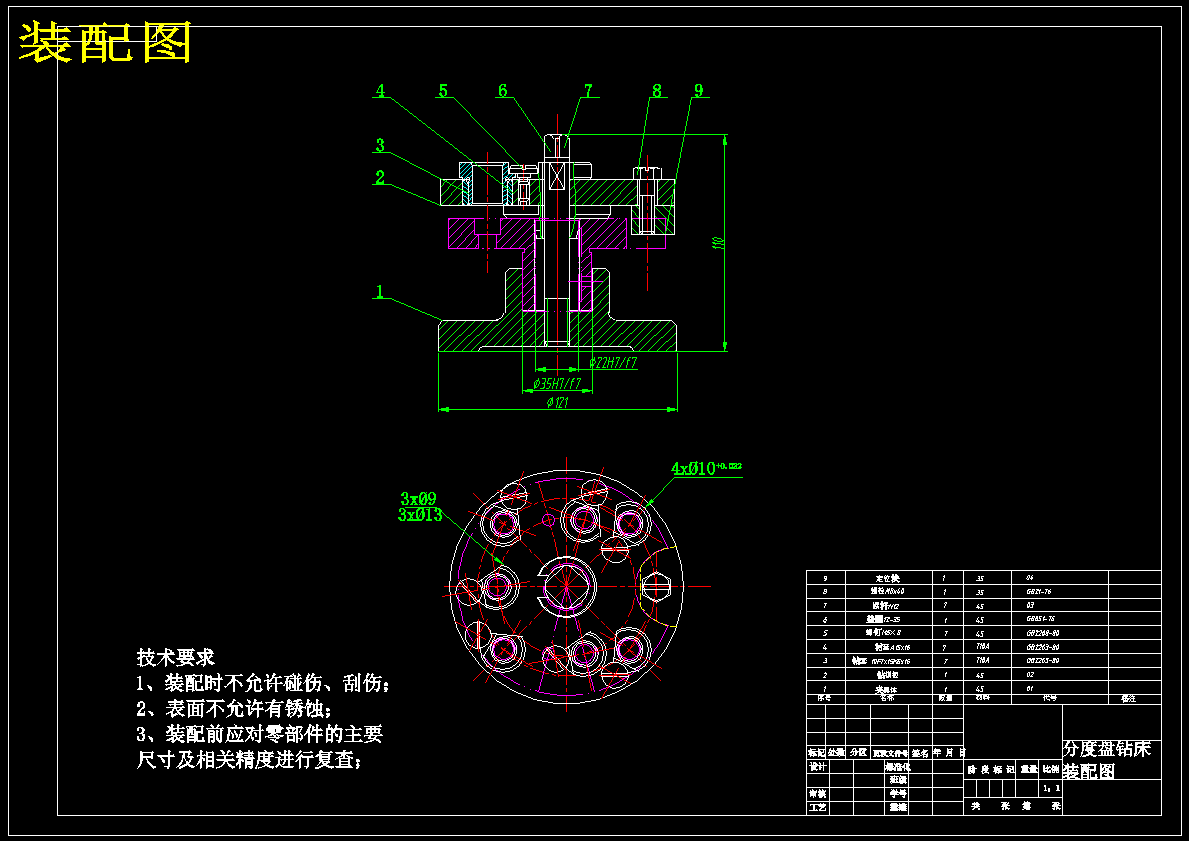Select green balloon number 8 above the section

click(x=657, y=91)
